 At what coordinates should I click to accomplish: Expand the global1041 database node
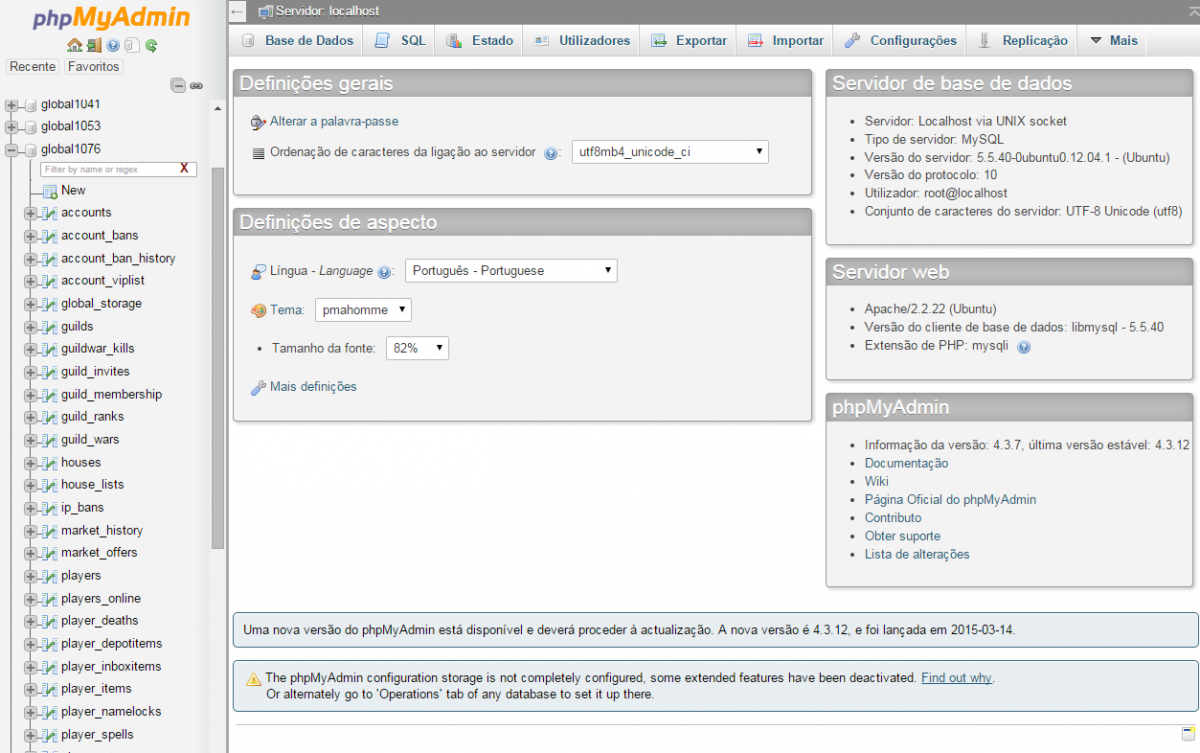point(12,105)
